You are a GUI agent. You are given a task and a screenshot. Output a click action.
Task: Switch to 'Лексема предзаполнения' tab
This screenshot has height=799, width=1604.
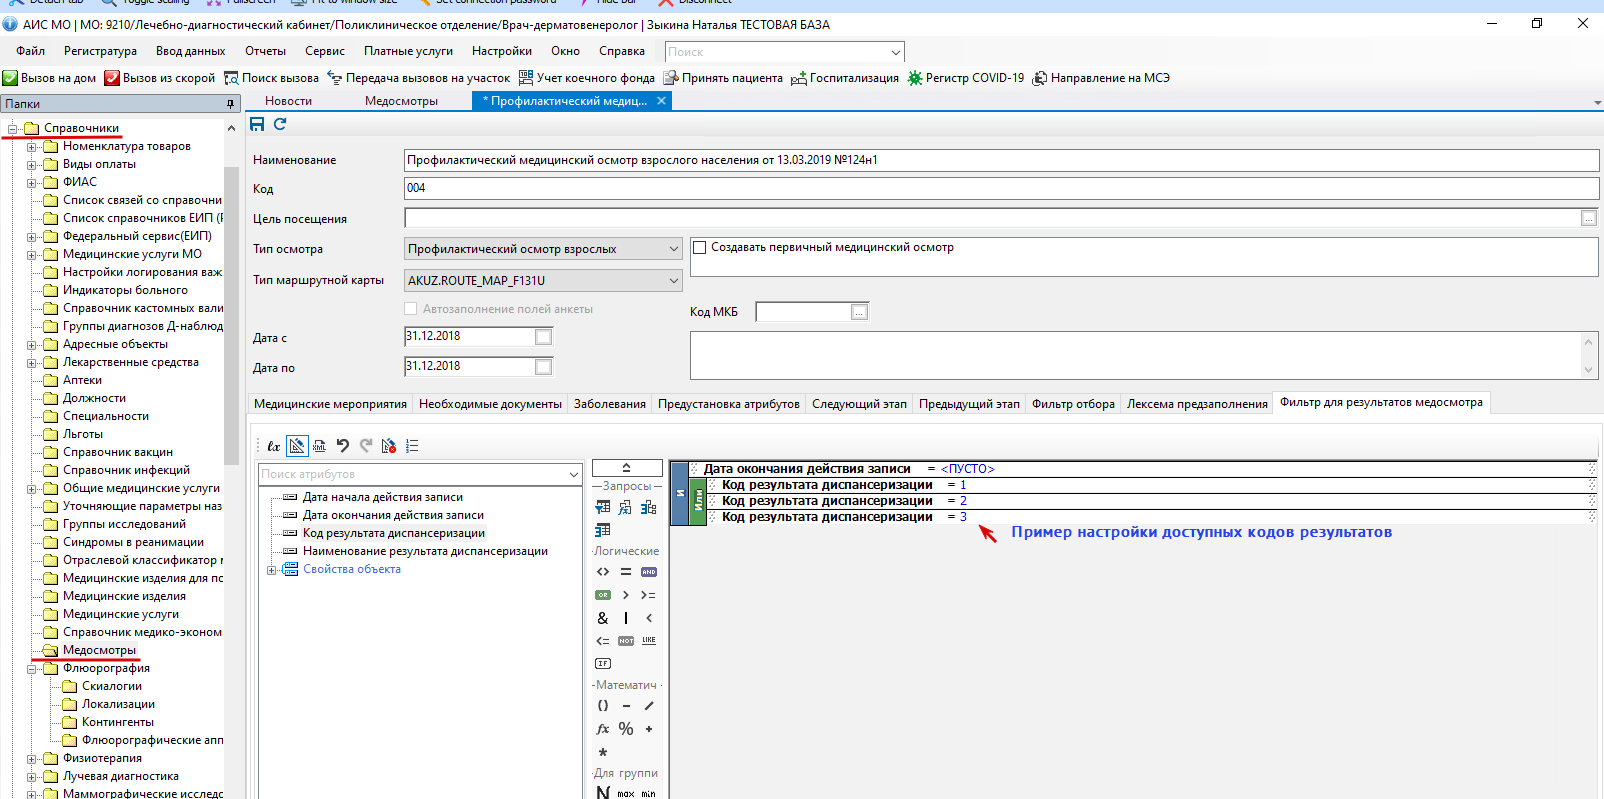point(1197,404)
